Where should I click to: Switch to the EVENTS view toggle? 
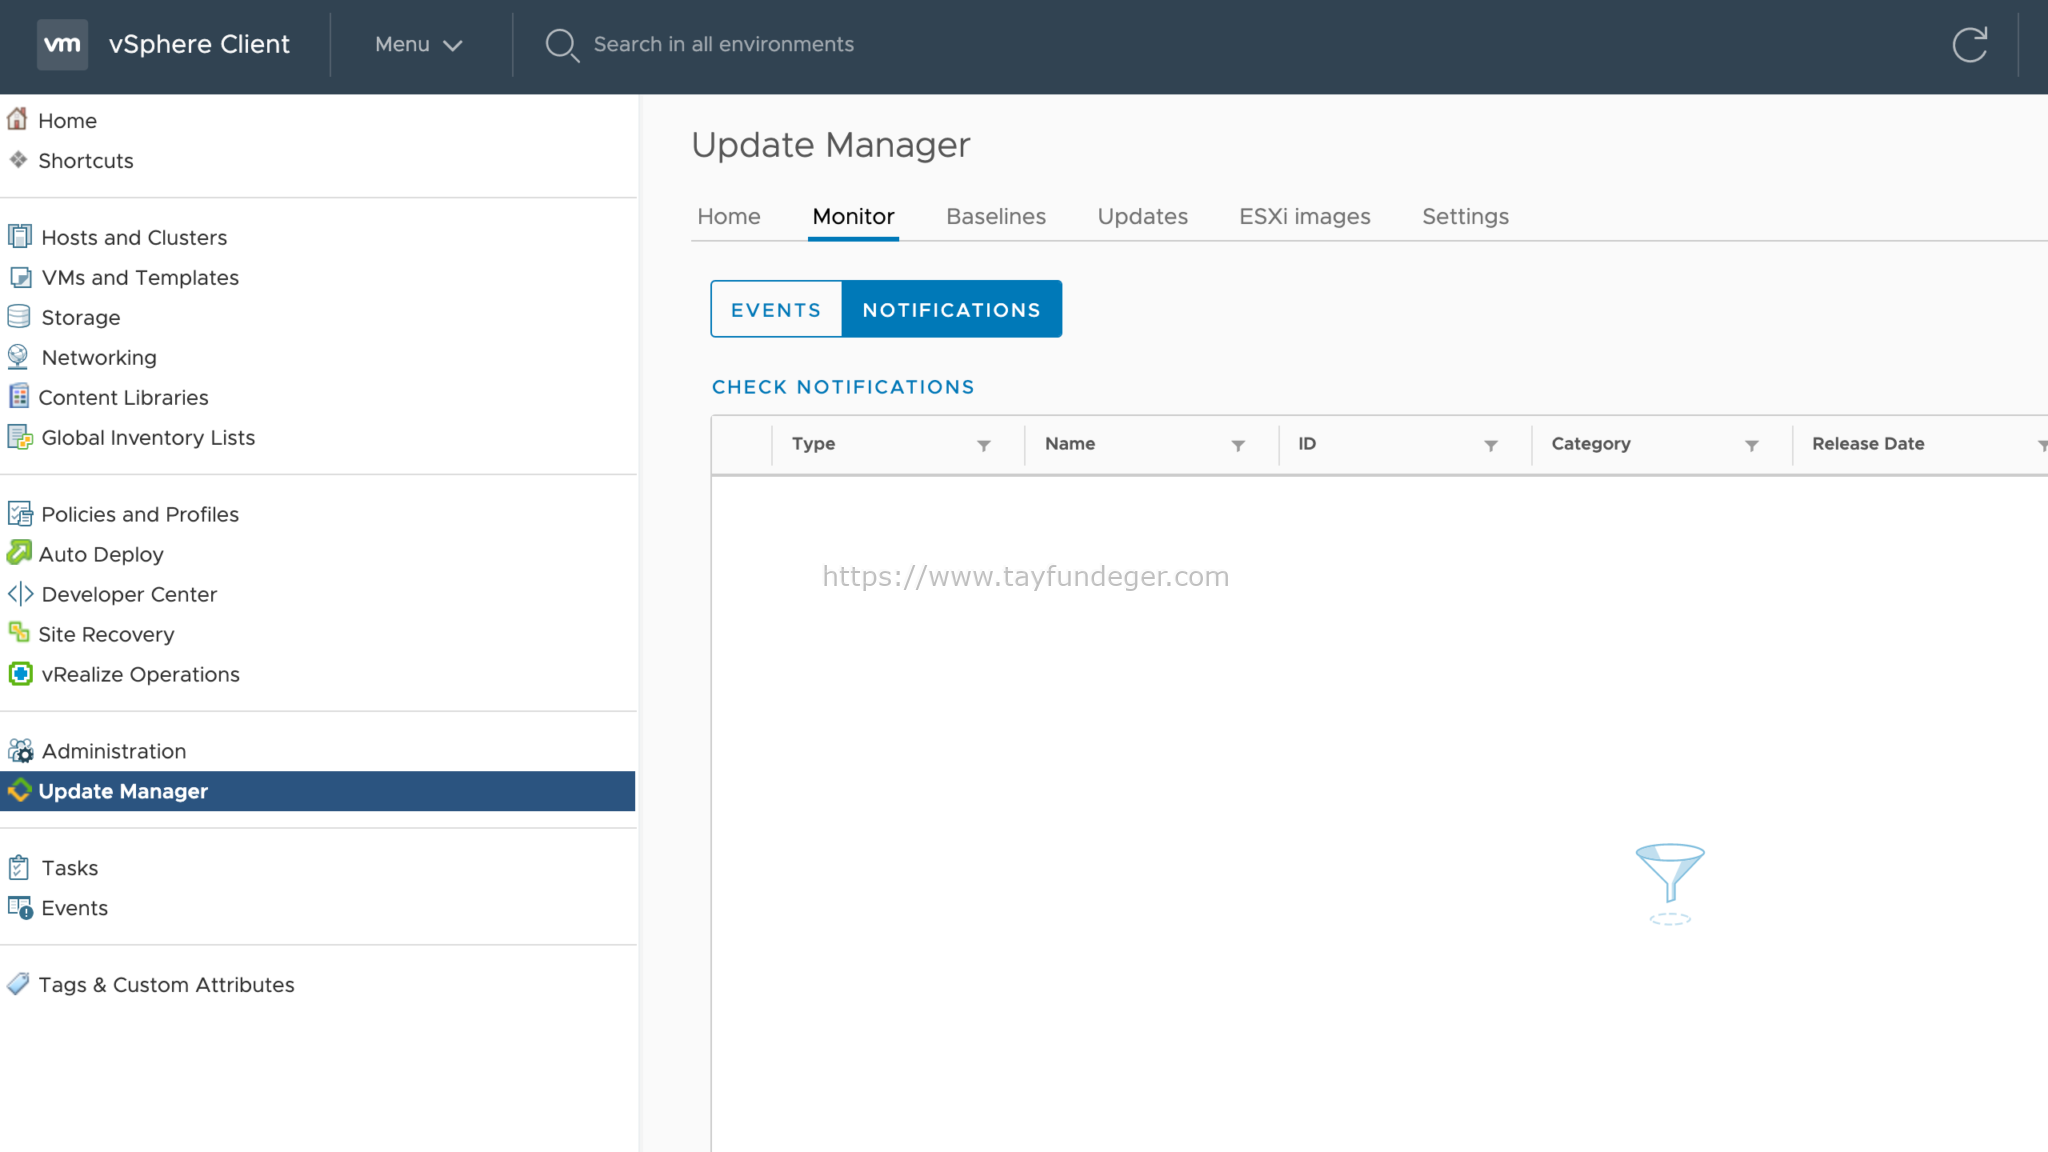tap(775, 309)
